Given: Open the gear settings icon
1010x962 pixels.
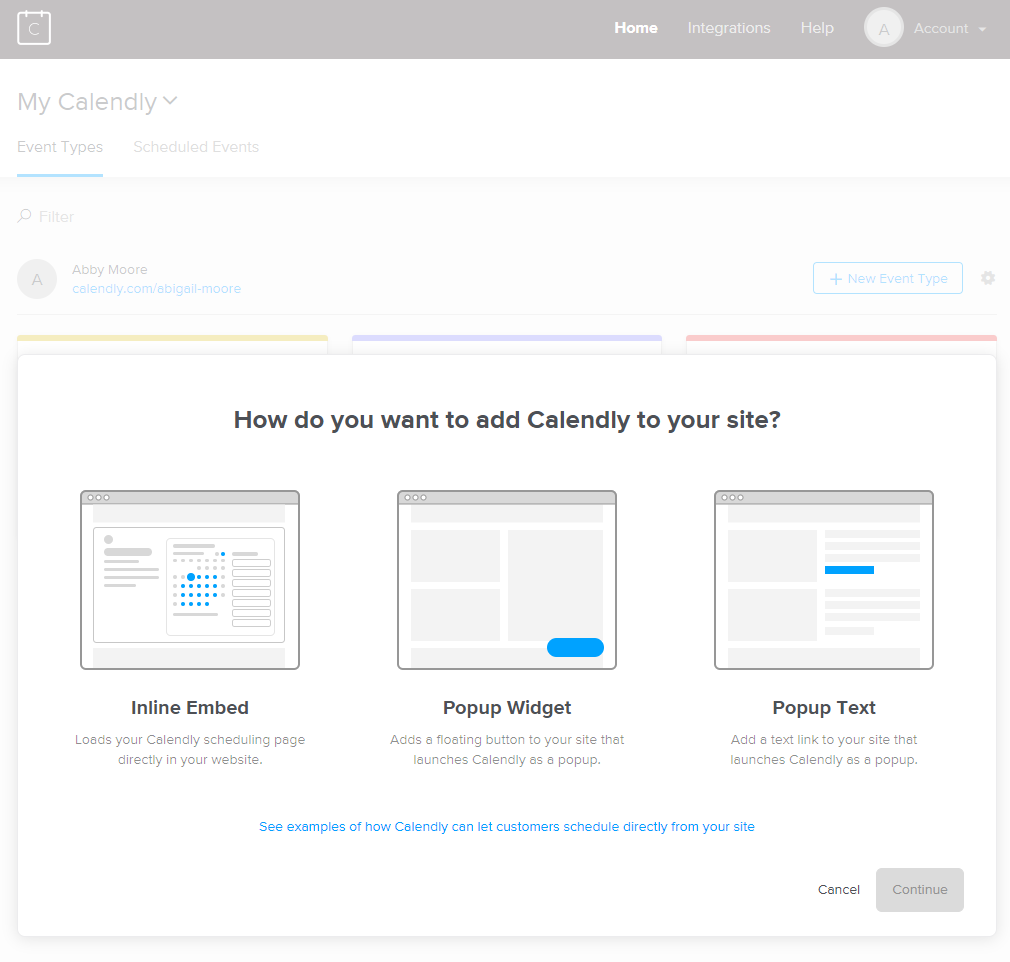Looking at the screenshot, I should [987, 278].
